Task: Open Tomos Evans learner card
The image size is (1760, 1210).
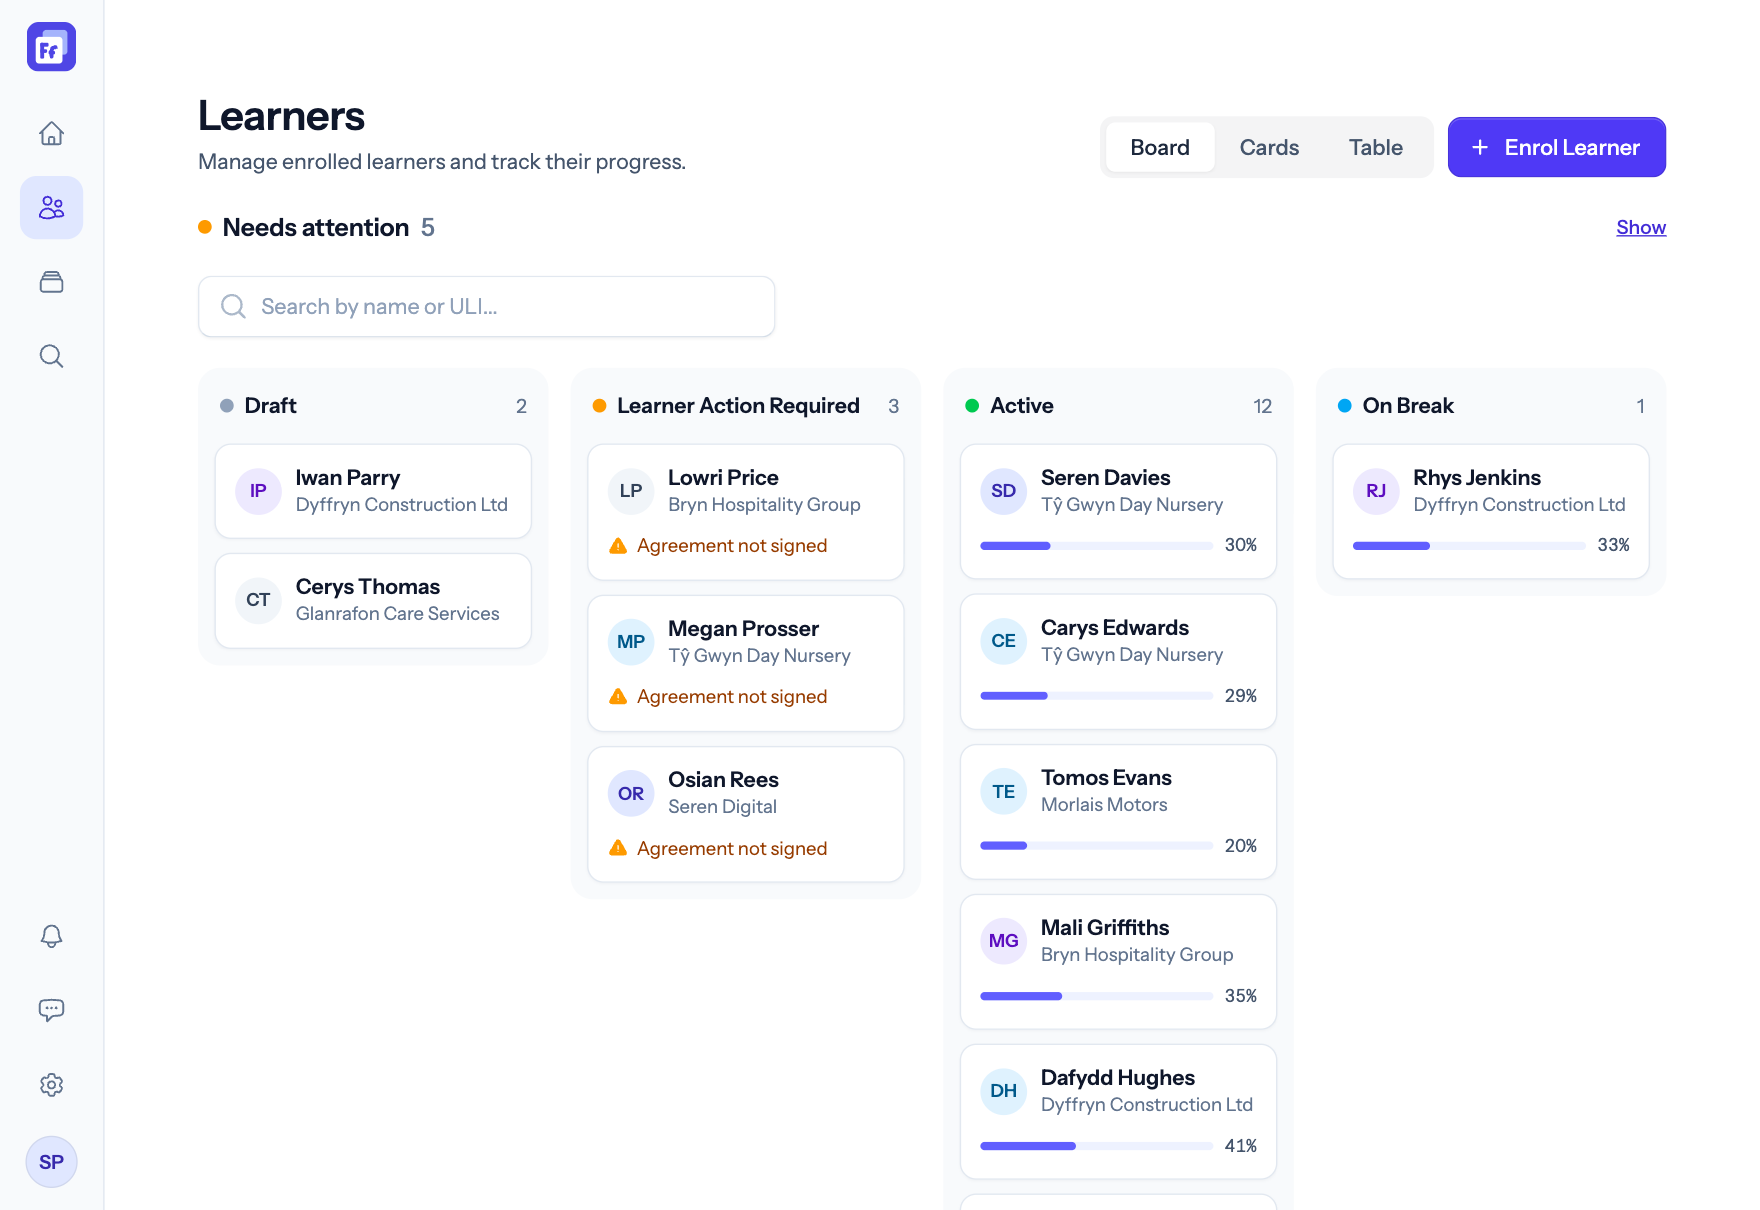Action: point(1118,812)
